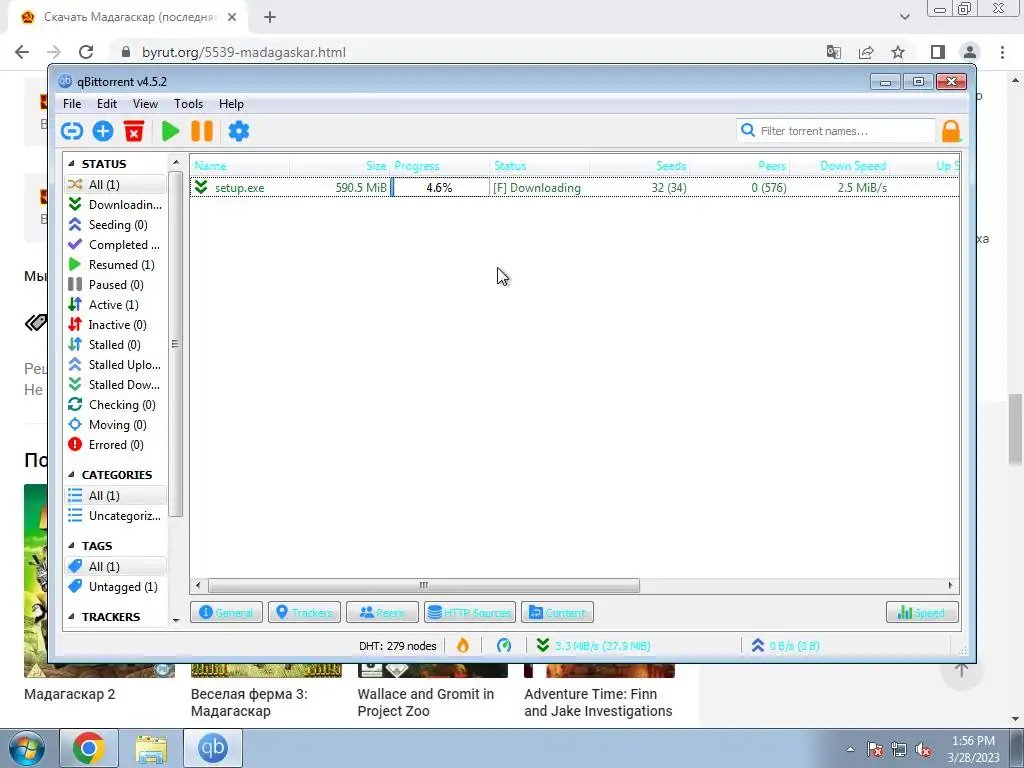Sort torrents by Peers column
Screen dimensions: 1024x768
(739, 166)
